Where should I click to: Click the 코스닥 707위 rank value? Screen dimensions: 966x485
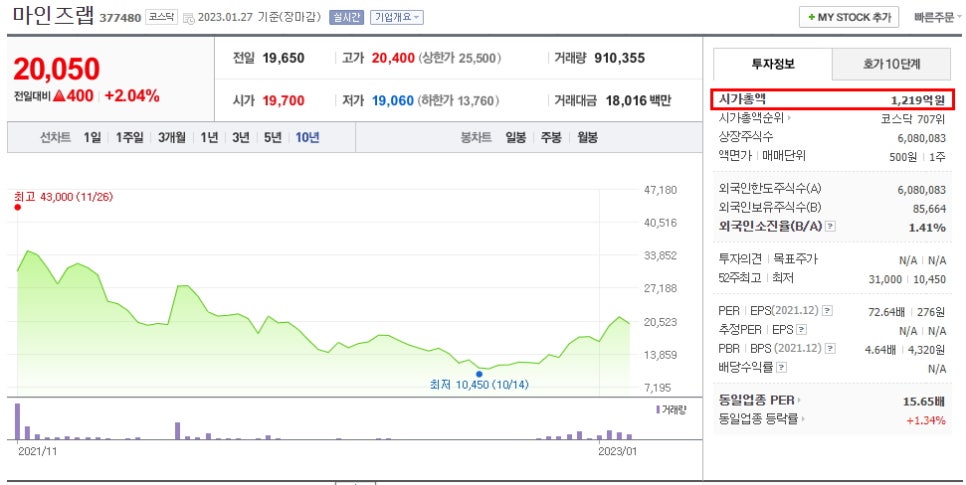(x=913, y=119)
